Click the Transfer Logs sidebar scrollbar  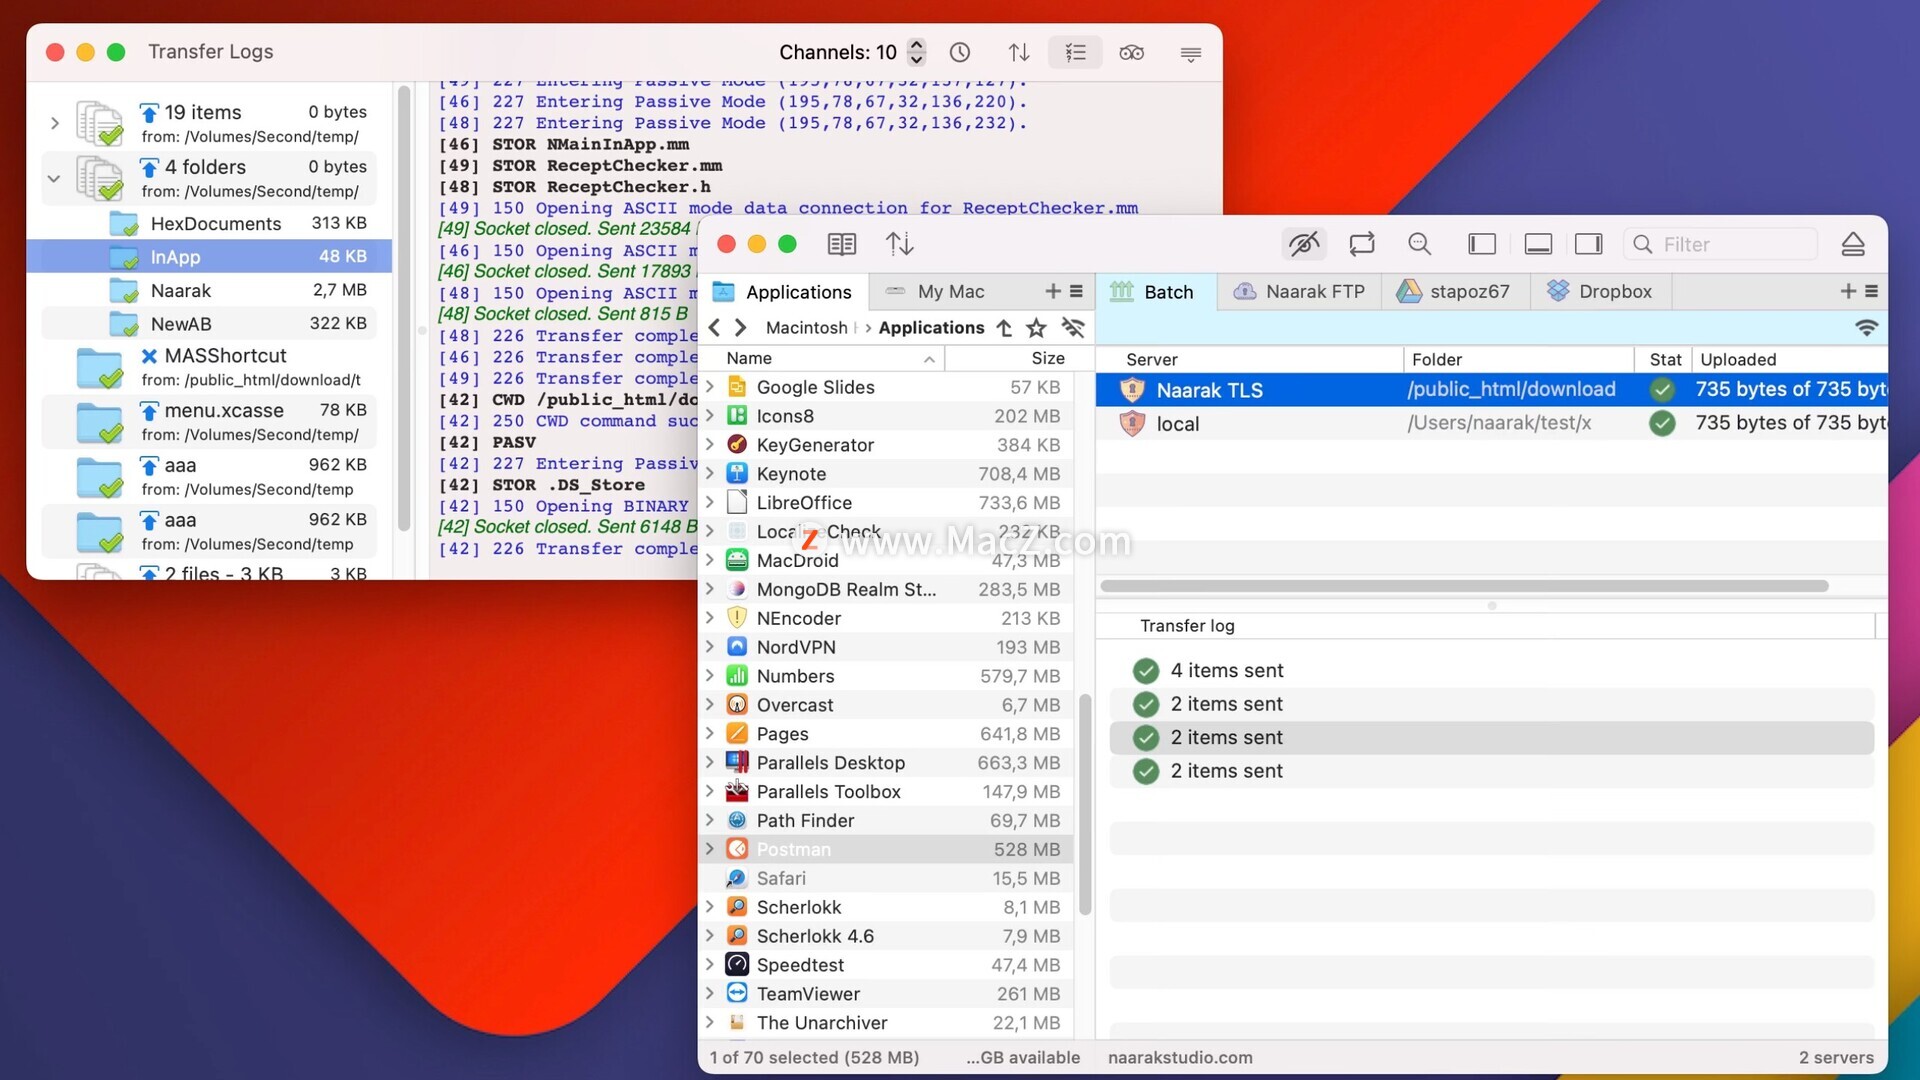click(404, 308)
